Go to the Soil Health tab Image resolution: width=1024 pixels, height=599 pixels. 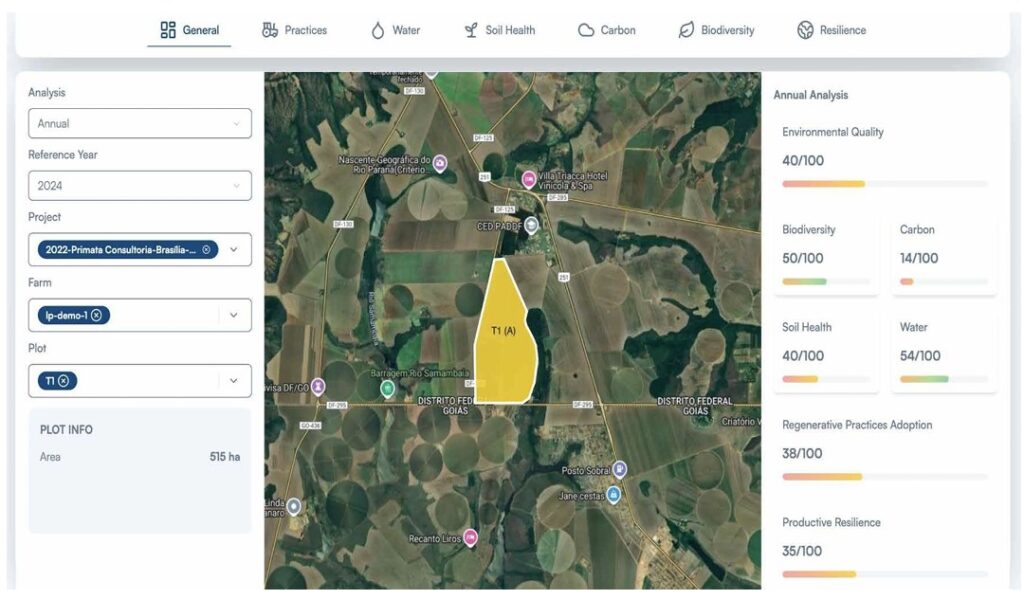[x=500, y=30]
